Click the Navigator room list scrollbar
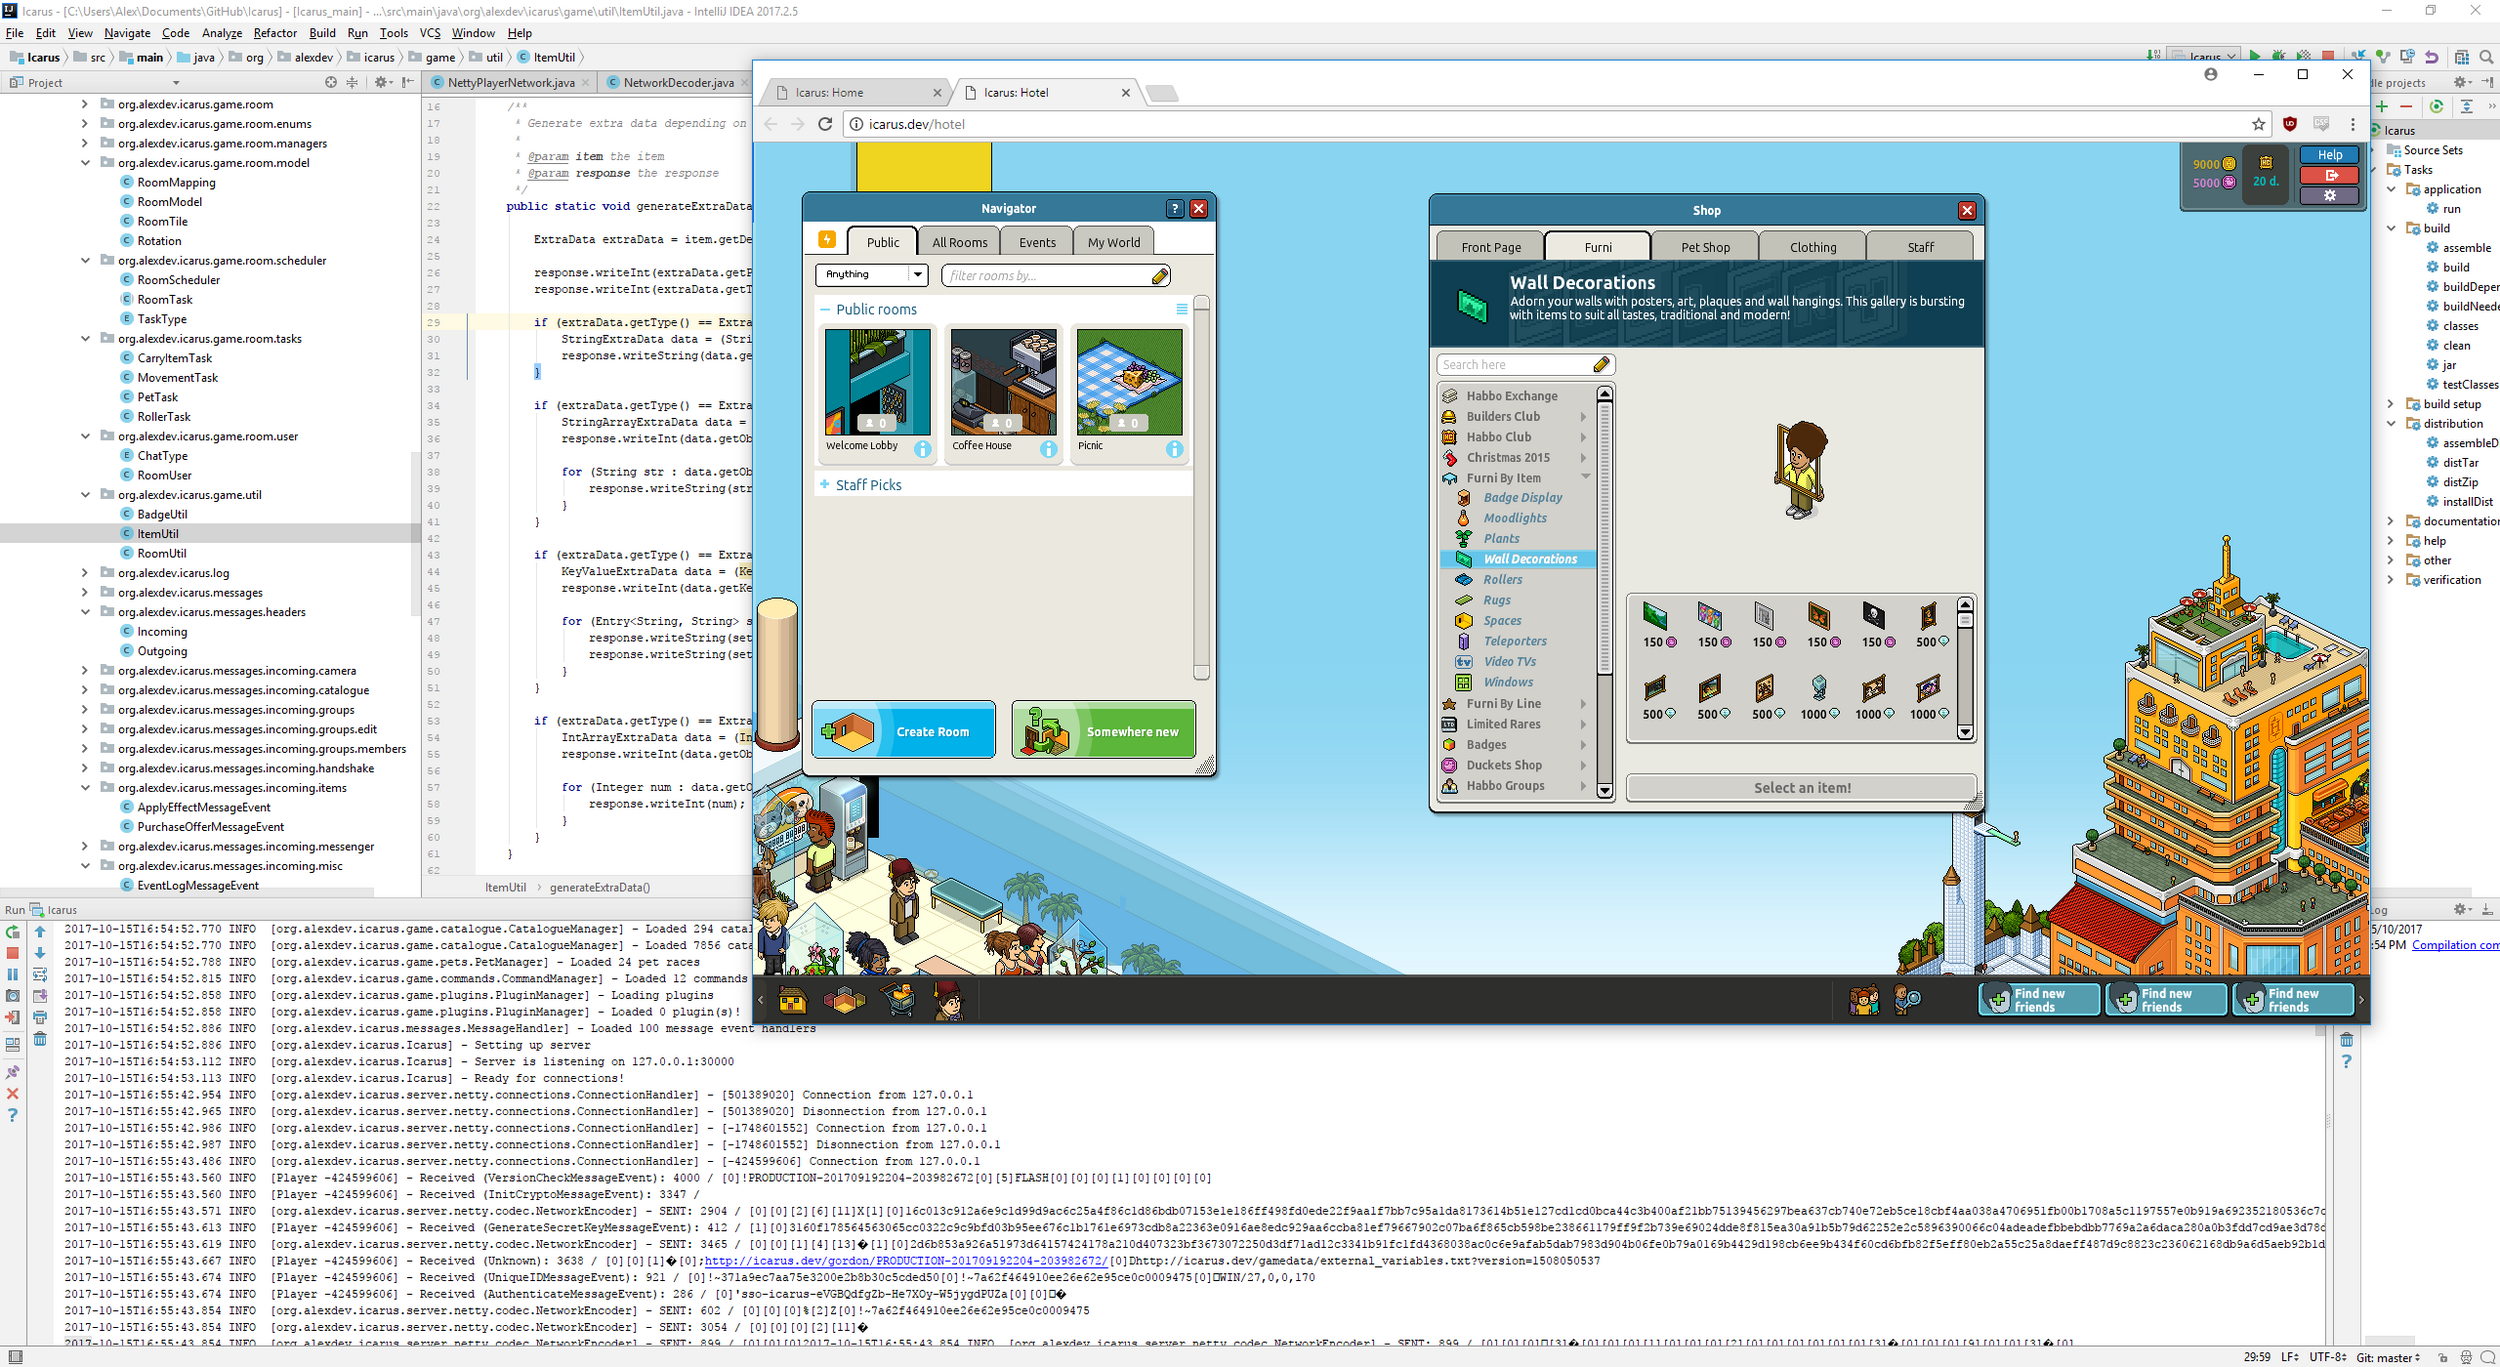This screenshot has height=1367, width=2500. coord(1201,488)
